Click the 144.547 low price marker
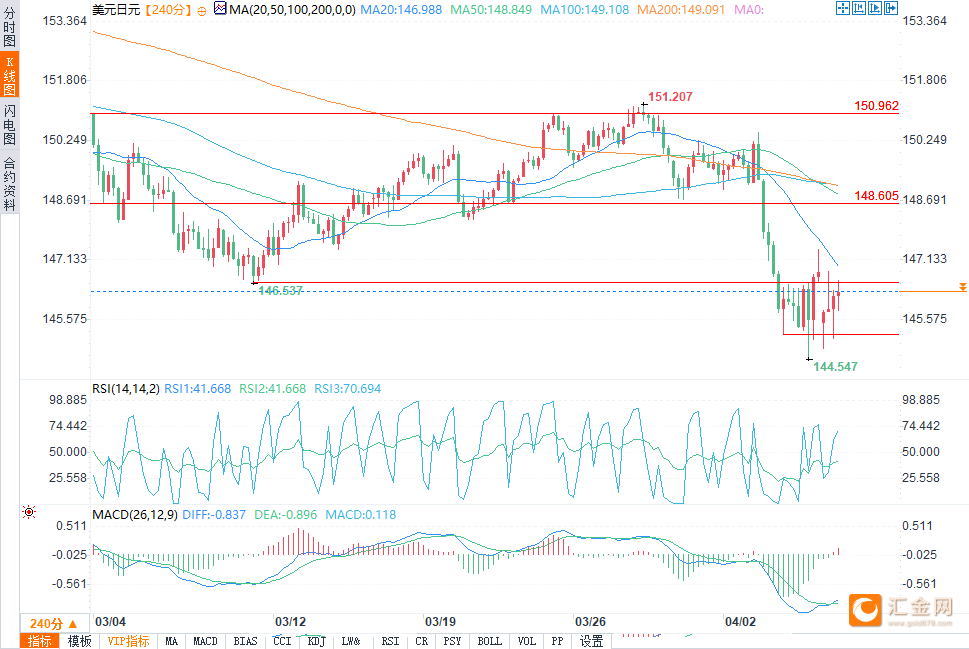The height and width of the screenshot is (649, 969). click(835, 367)
